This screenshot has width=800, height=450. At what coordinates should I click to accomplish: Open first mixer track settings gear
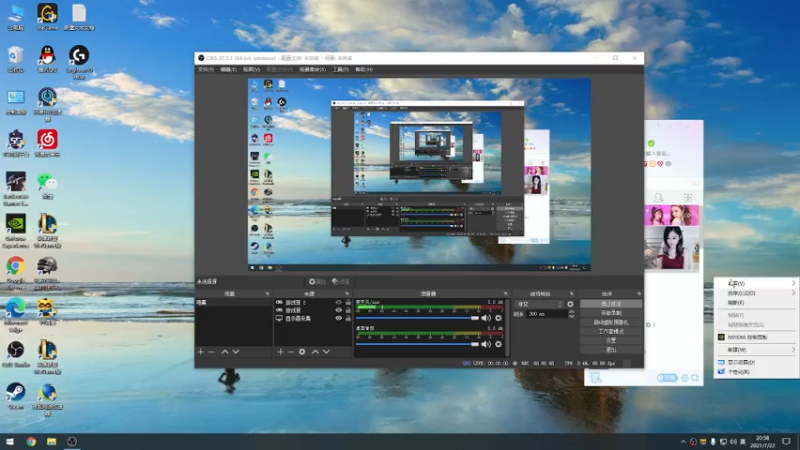coord(498,318)
